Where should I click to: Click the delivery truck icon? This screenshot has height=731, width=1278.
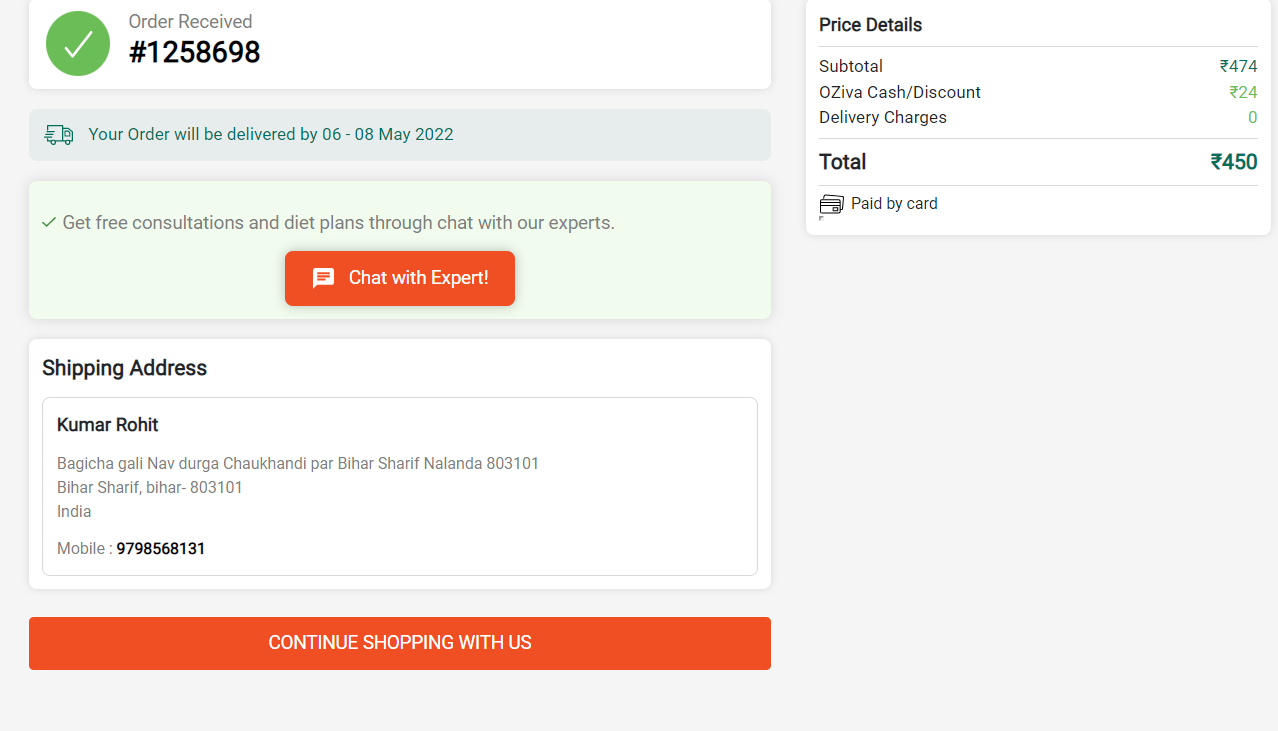[x=59, y=135]
